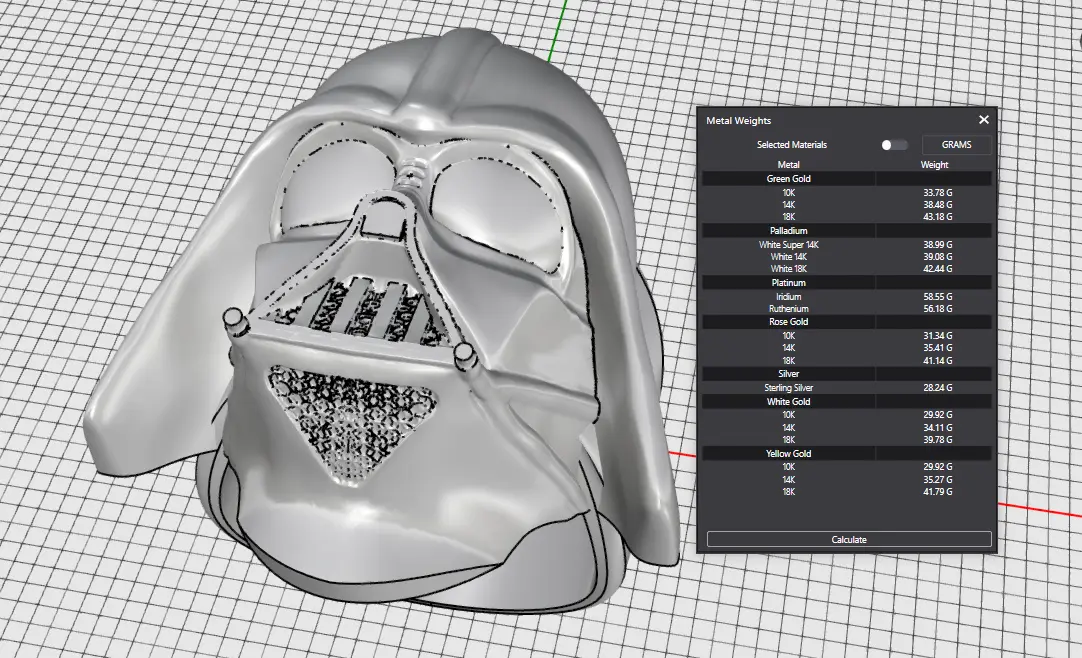Select the Palladium group row

847,230
